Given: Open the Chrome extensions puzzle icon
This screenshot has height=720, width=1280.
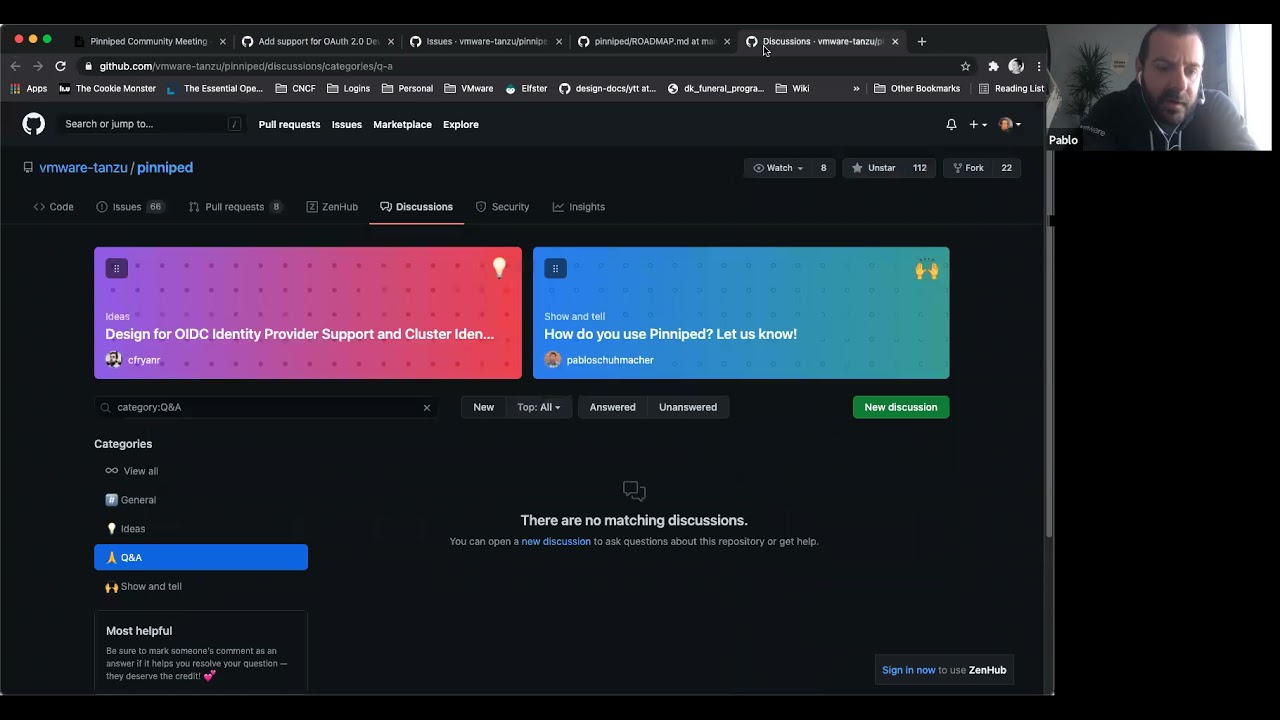Looking at the screenshot, I should point(993,66).
